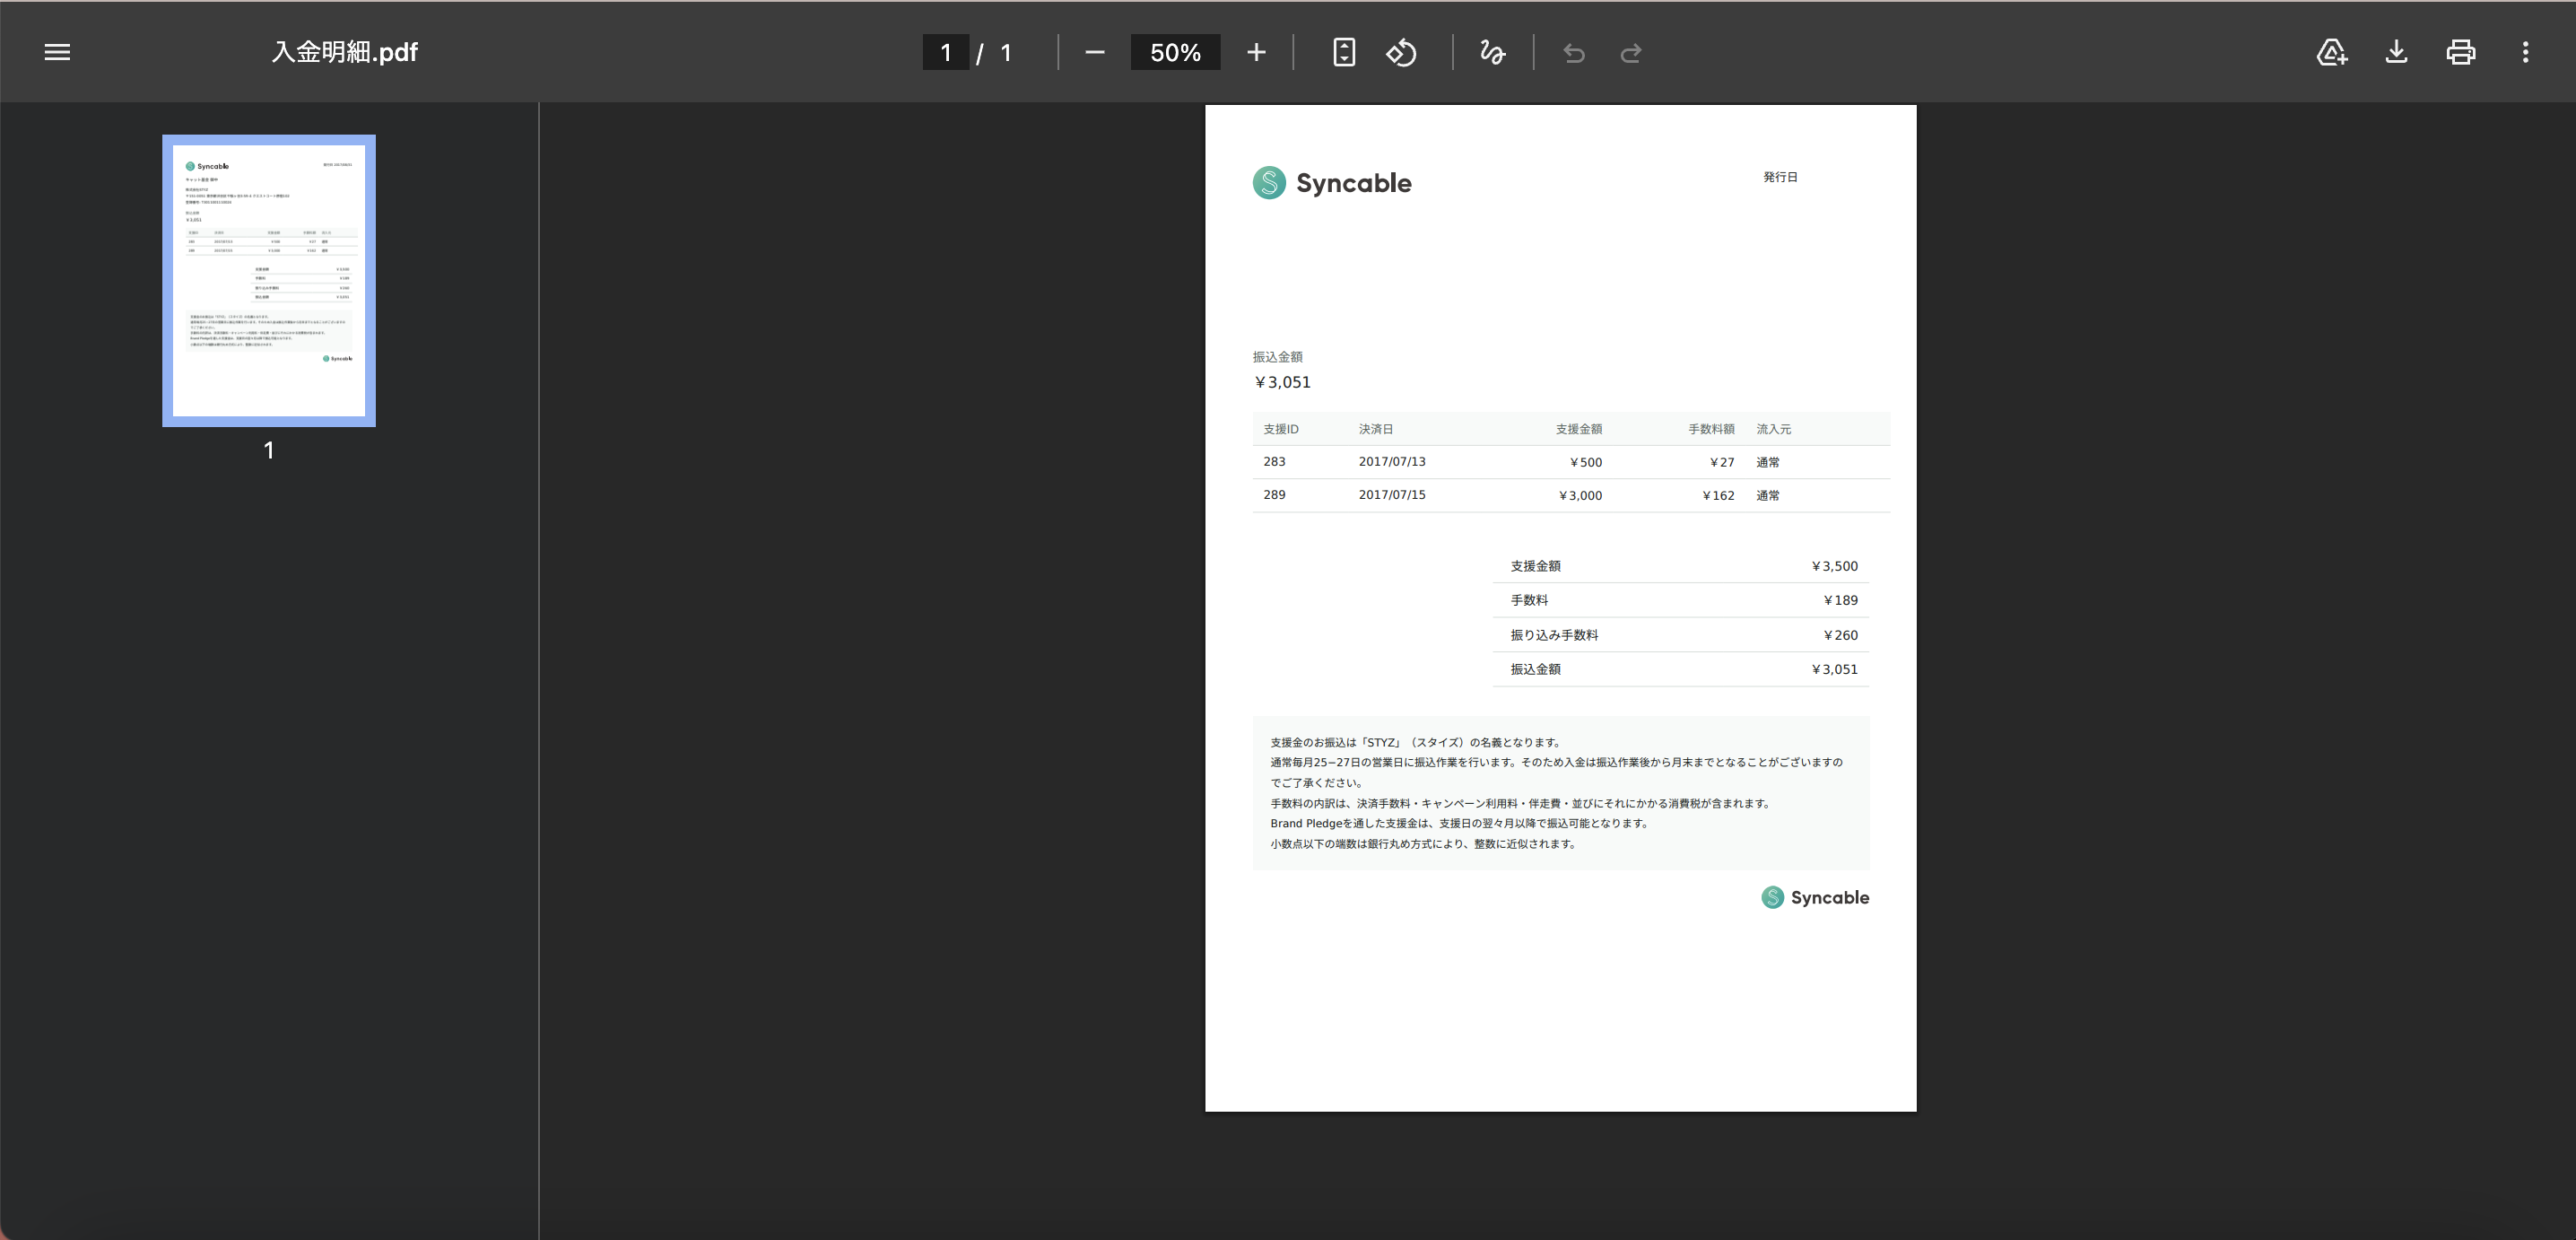Click the undo arrow
Screen dimensions: 2576x1240
(x=1573, y=52)
